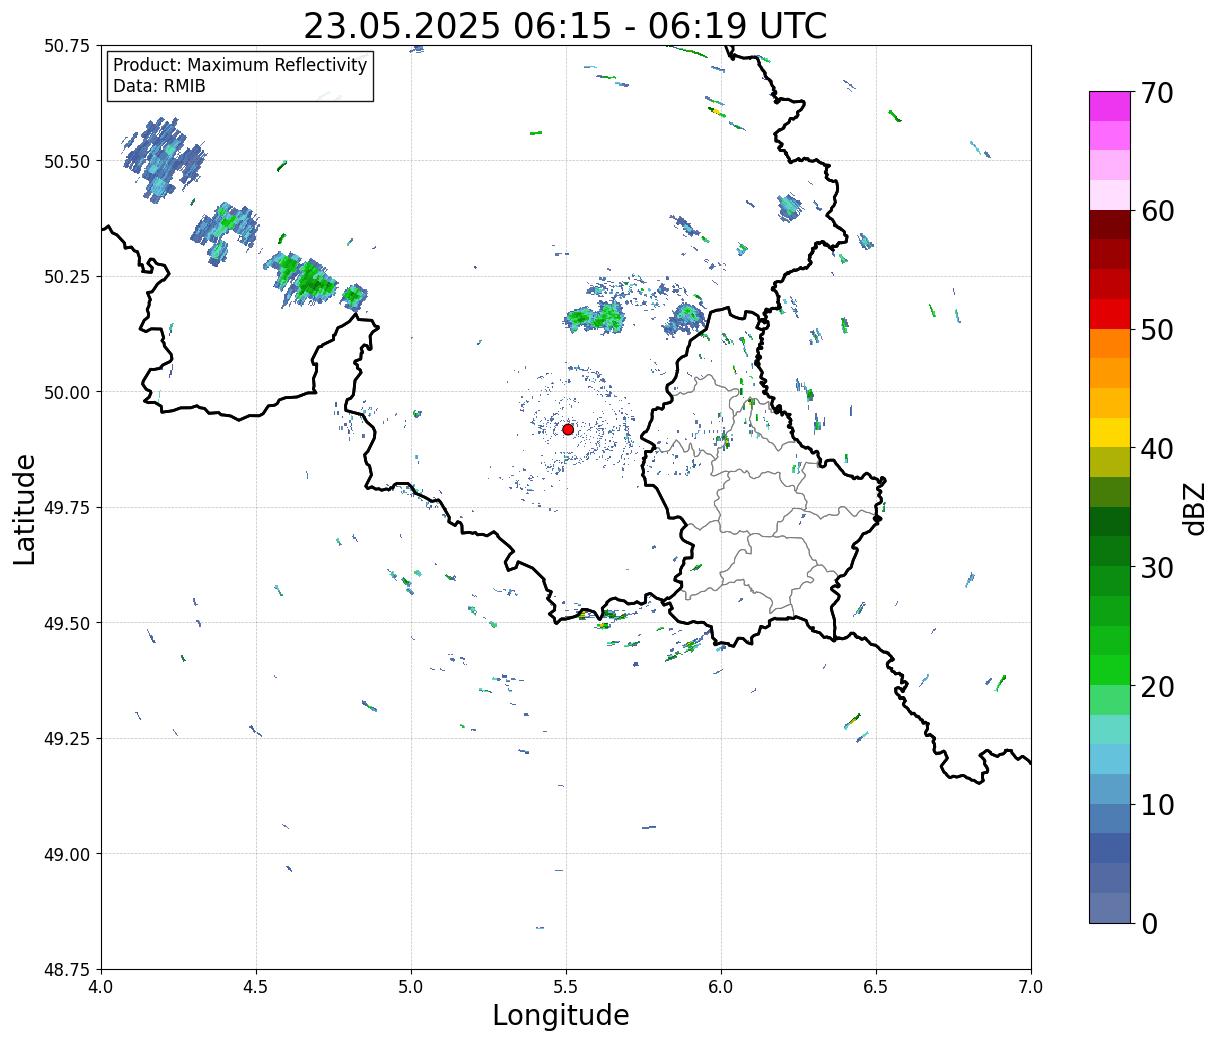The height and width of the screenshot is (1040, 1219).
Task: Click the 5.5 longitude tick label
Action: pyautogui.click(x=566, y=987)
